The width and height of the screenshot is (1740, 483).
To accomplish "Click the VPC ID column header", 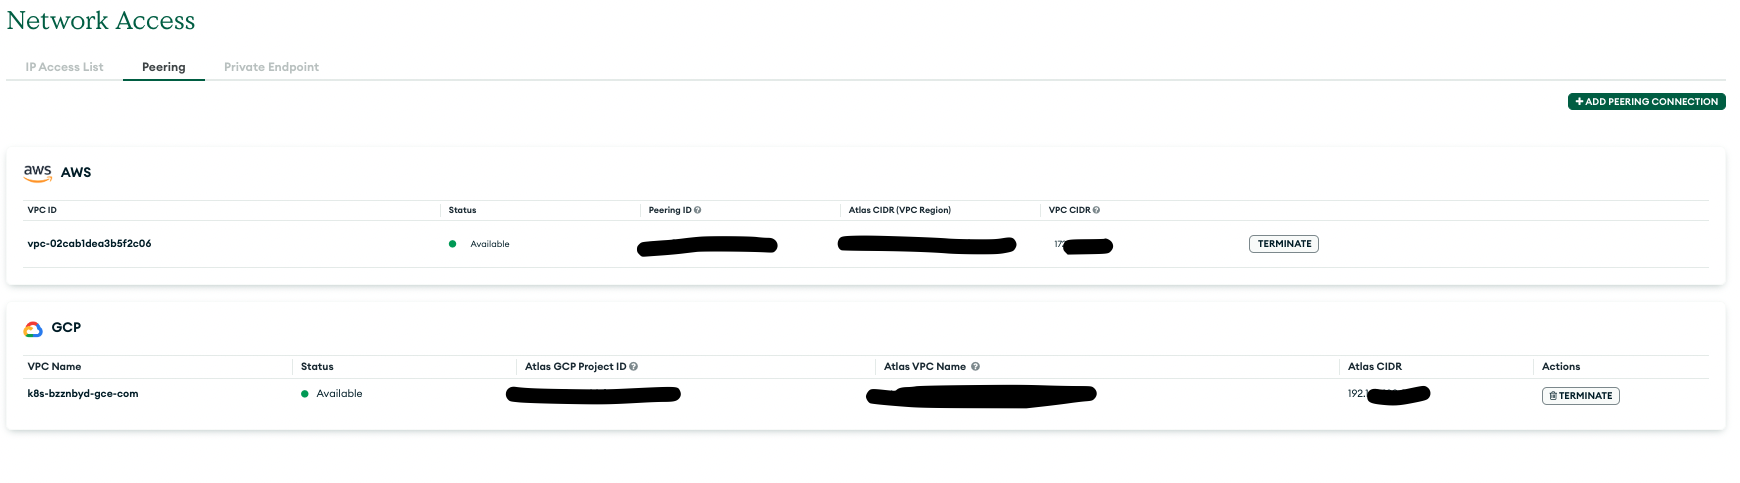I will tap(42, 210).
